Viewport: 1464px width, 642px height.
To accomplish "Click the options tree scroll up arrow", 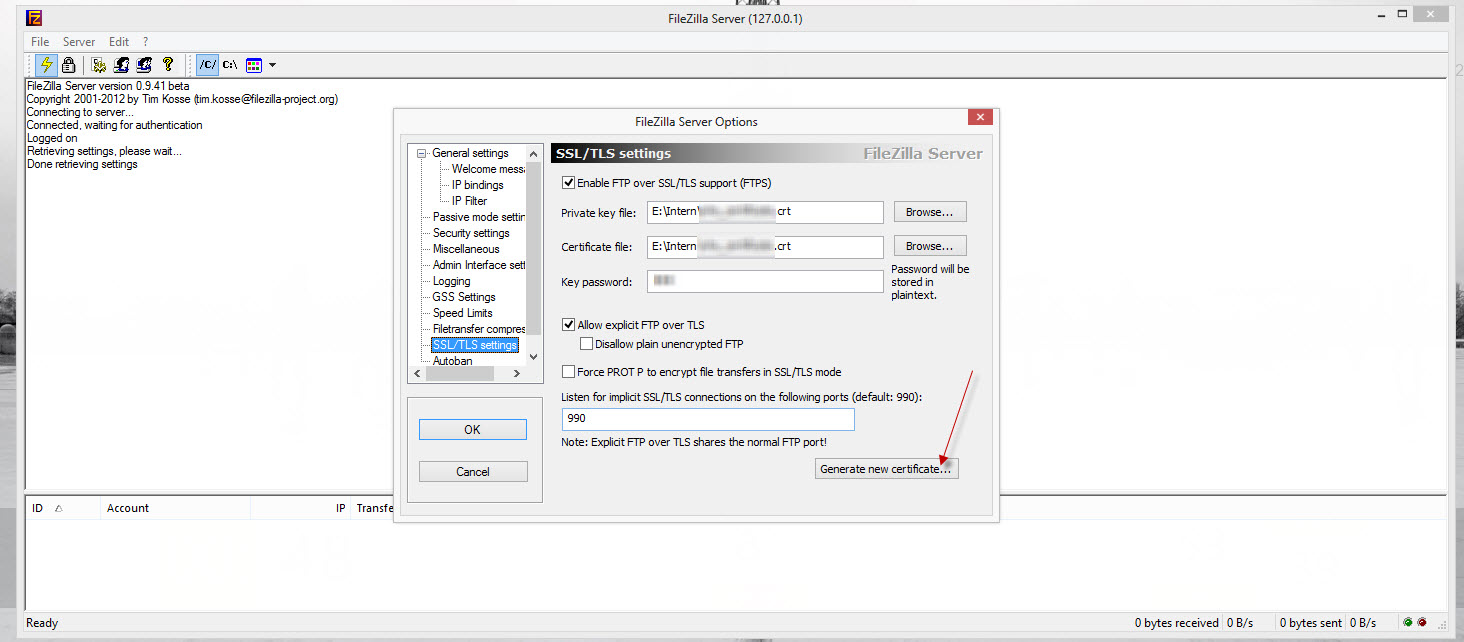I will 534,153.
